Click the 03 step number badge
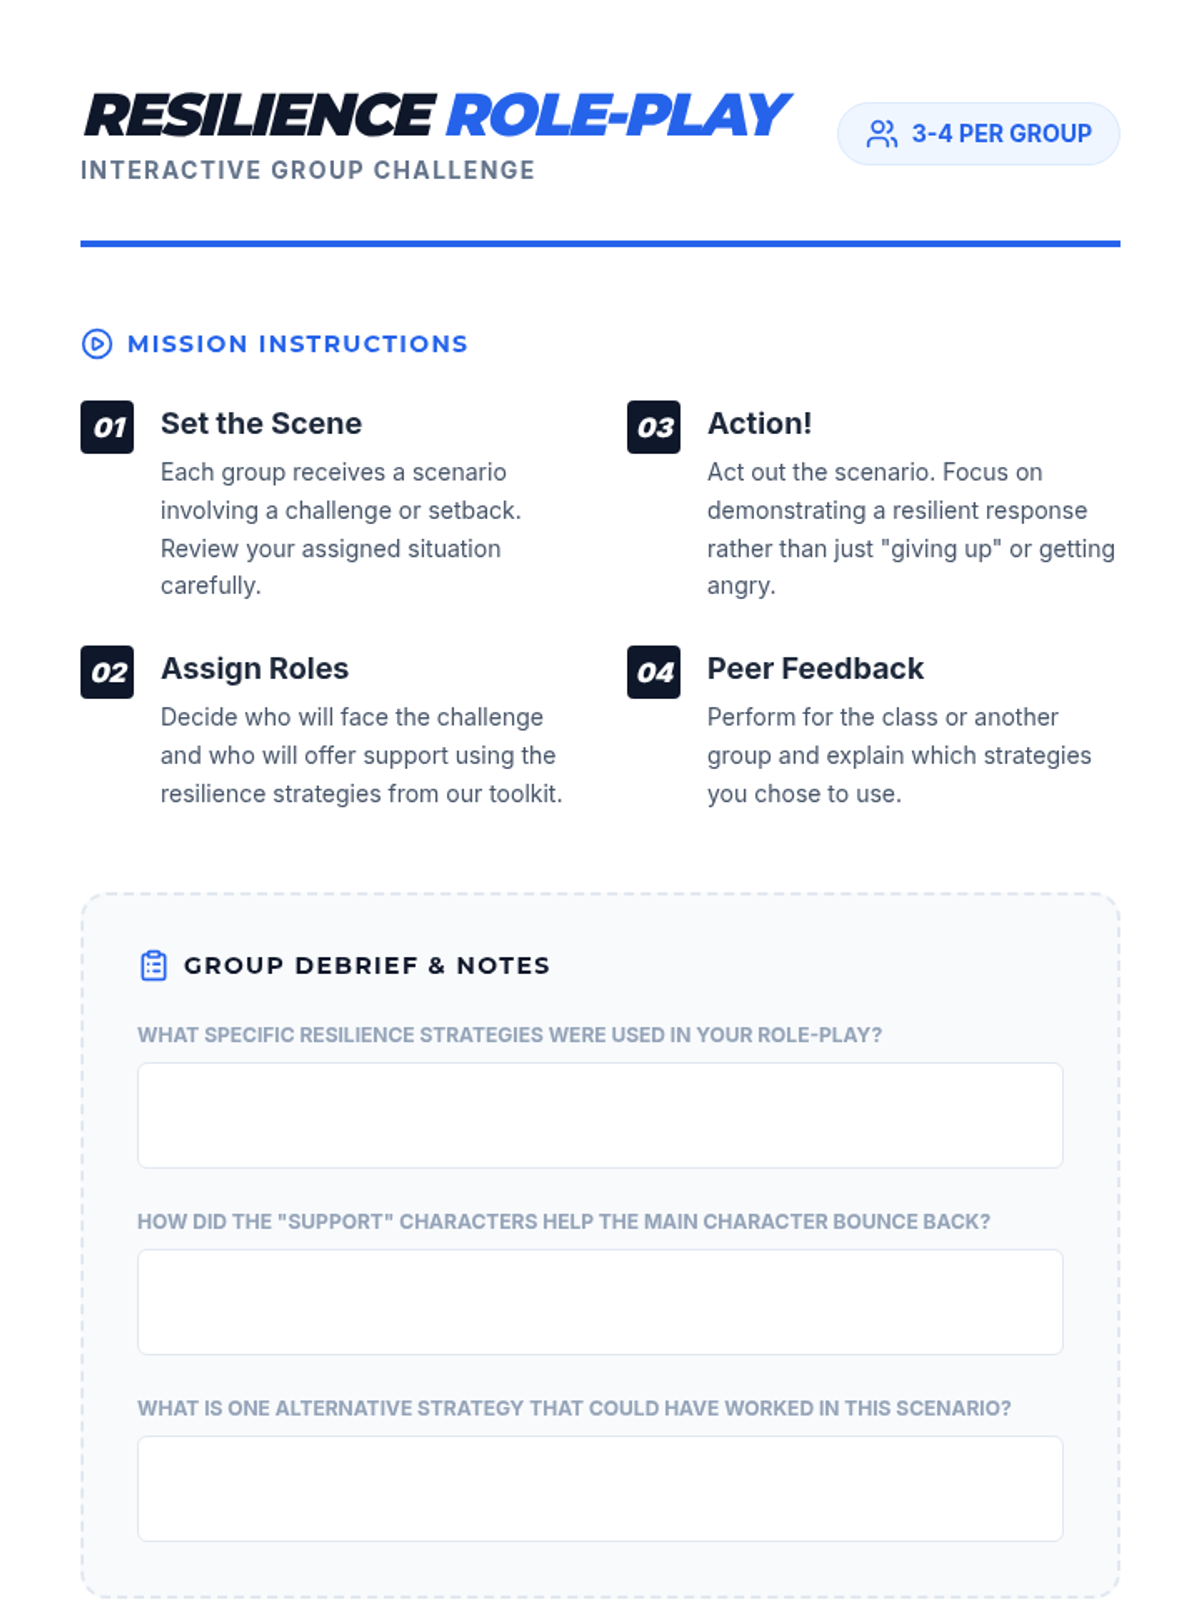 [654, 427]
